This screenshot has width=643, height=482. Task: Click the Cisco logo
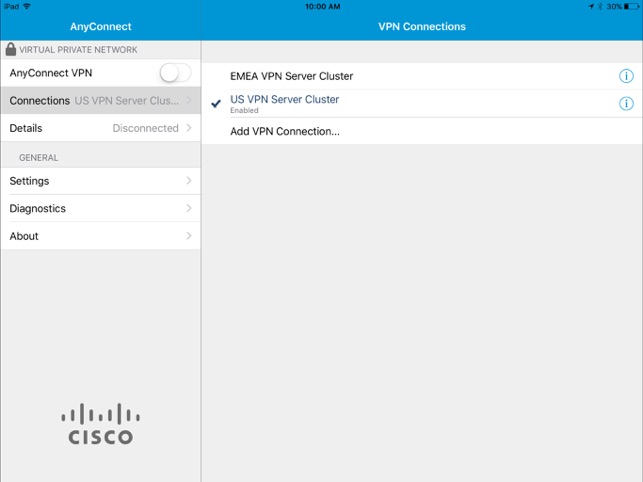(100, 424)
